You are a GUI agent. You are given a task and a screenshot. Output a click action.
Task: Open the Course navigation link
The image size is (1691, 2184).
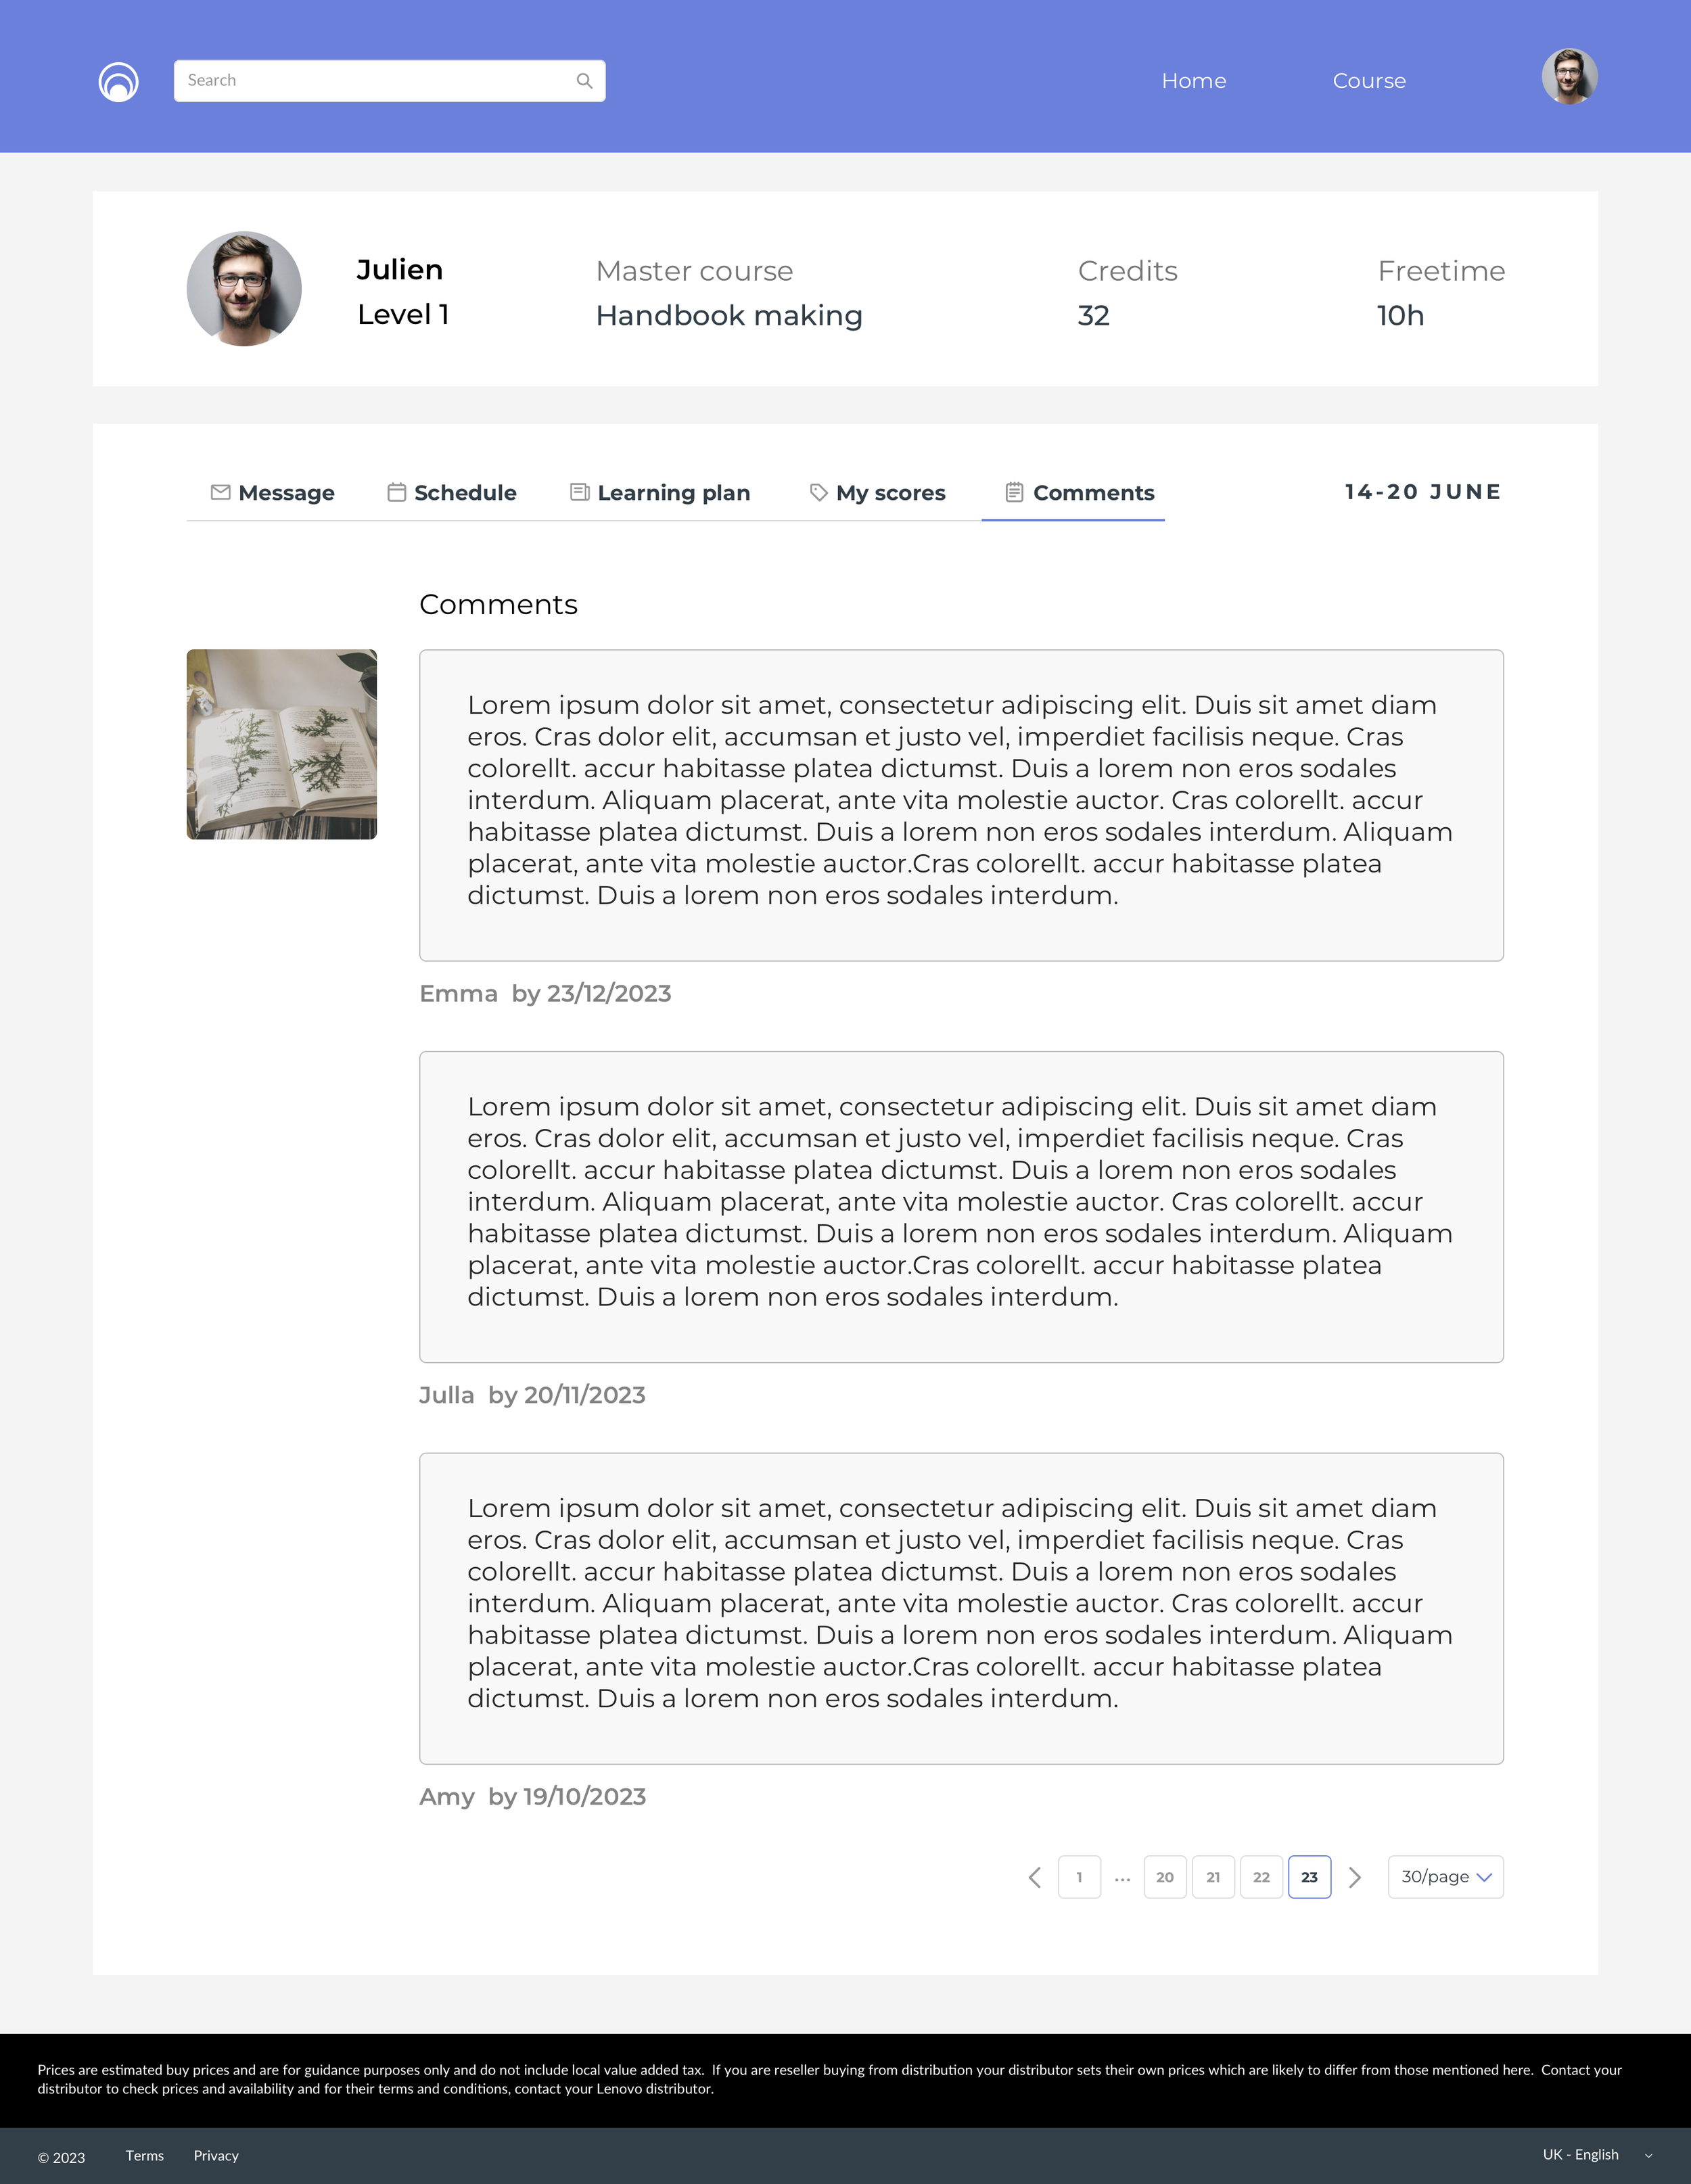(1368, 81)
